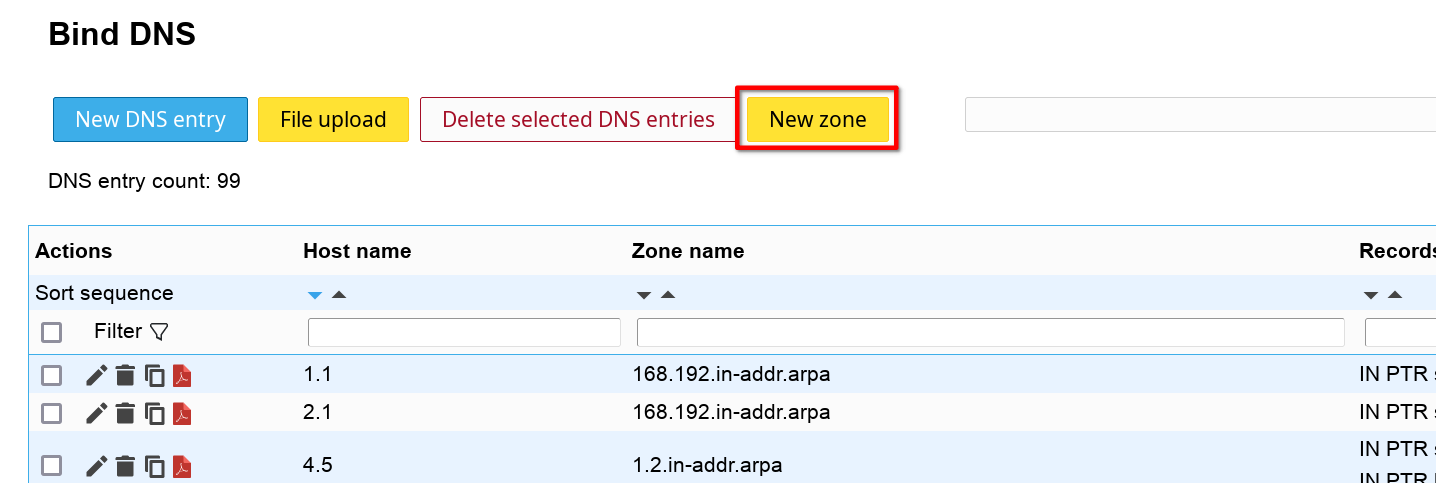The height and width of the screenshot is (483, 1436).
Task: Select the checkbox for the 4.5 entry
Action: coord(51,465)
